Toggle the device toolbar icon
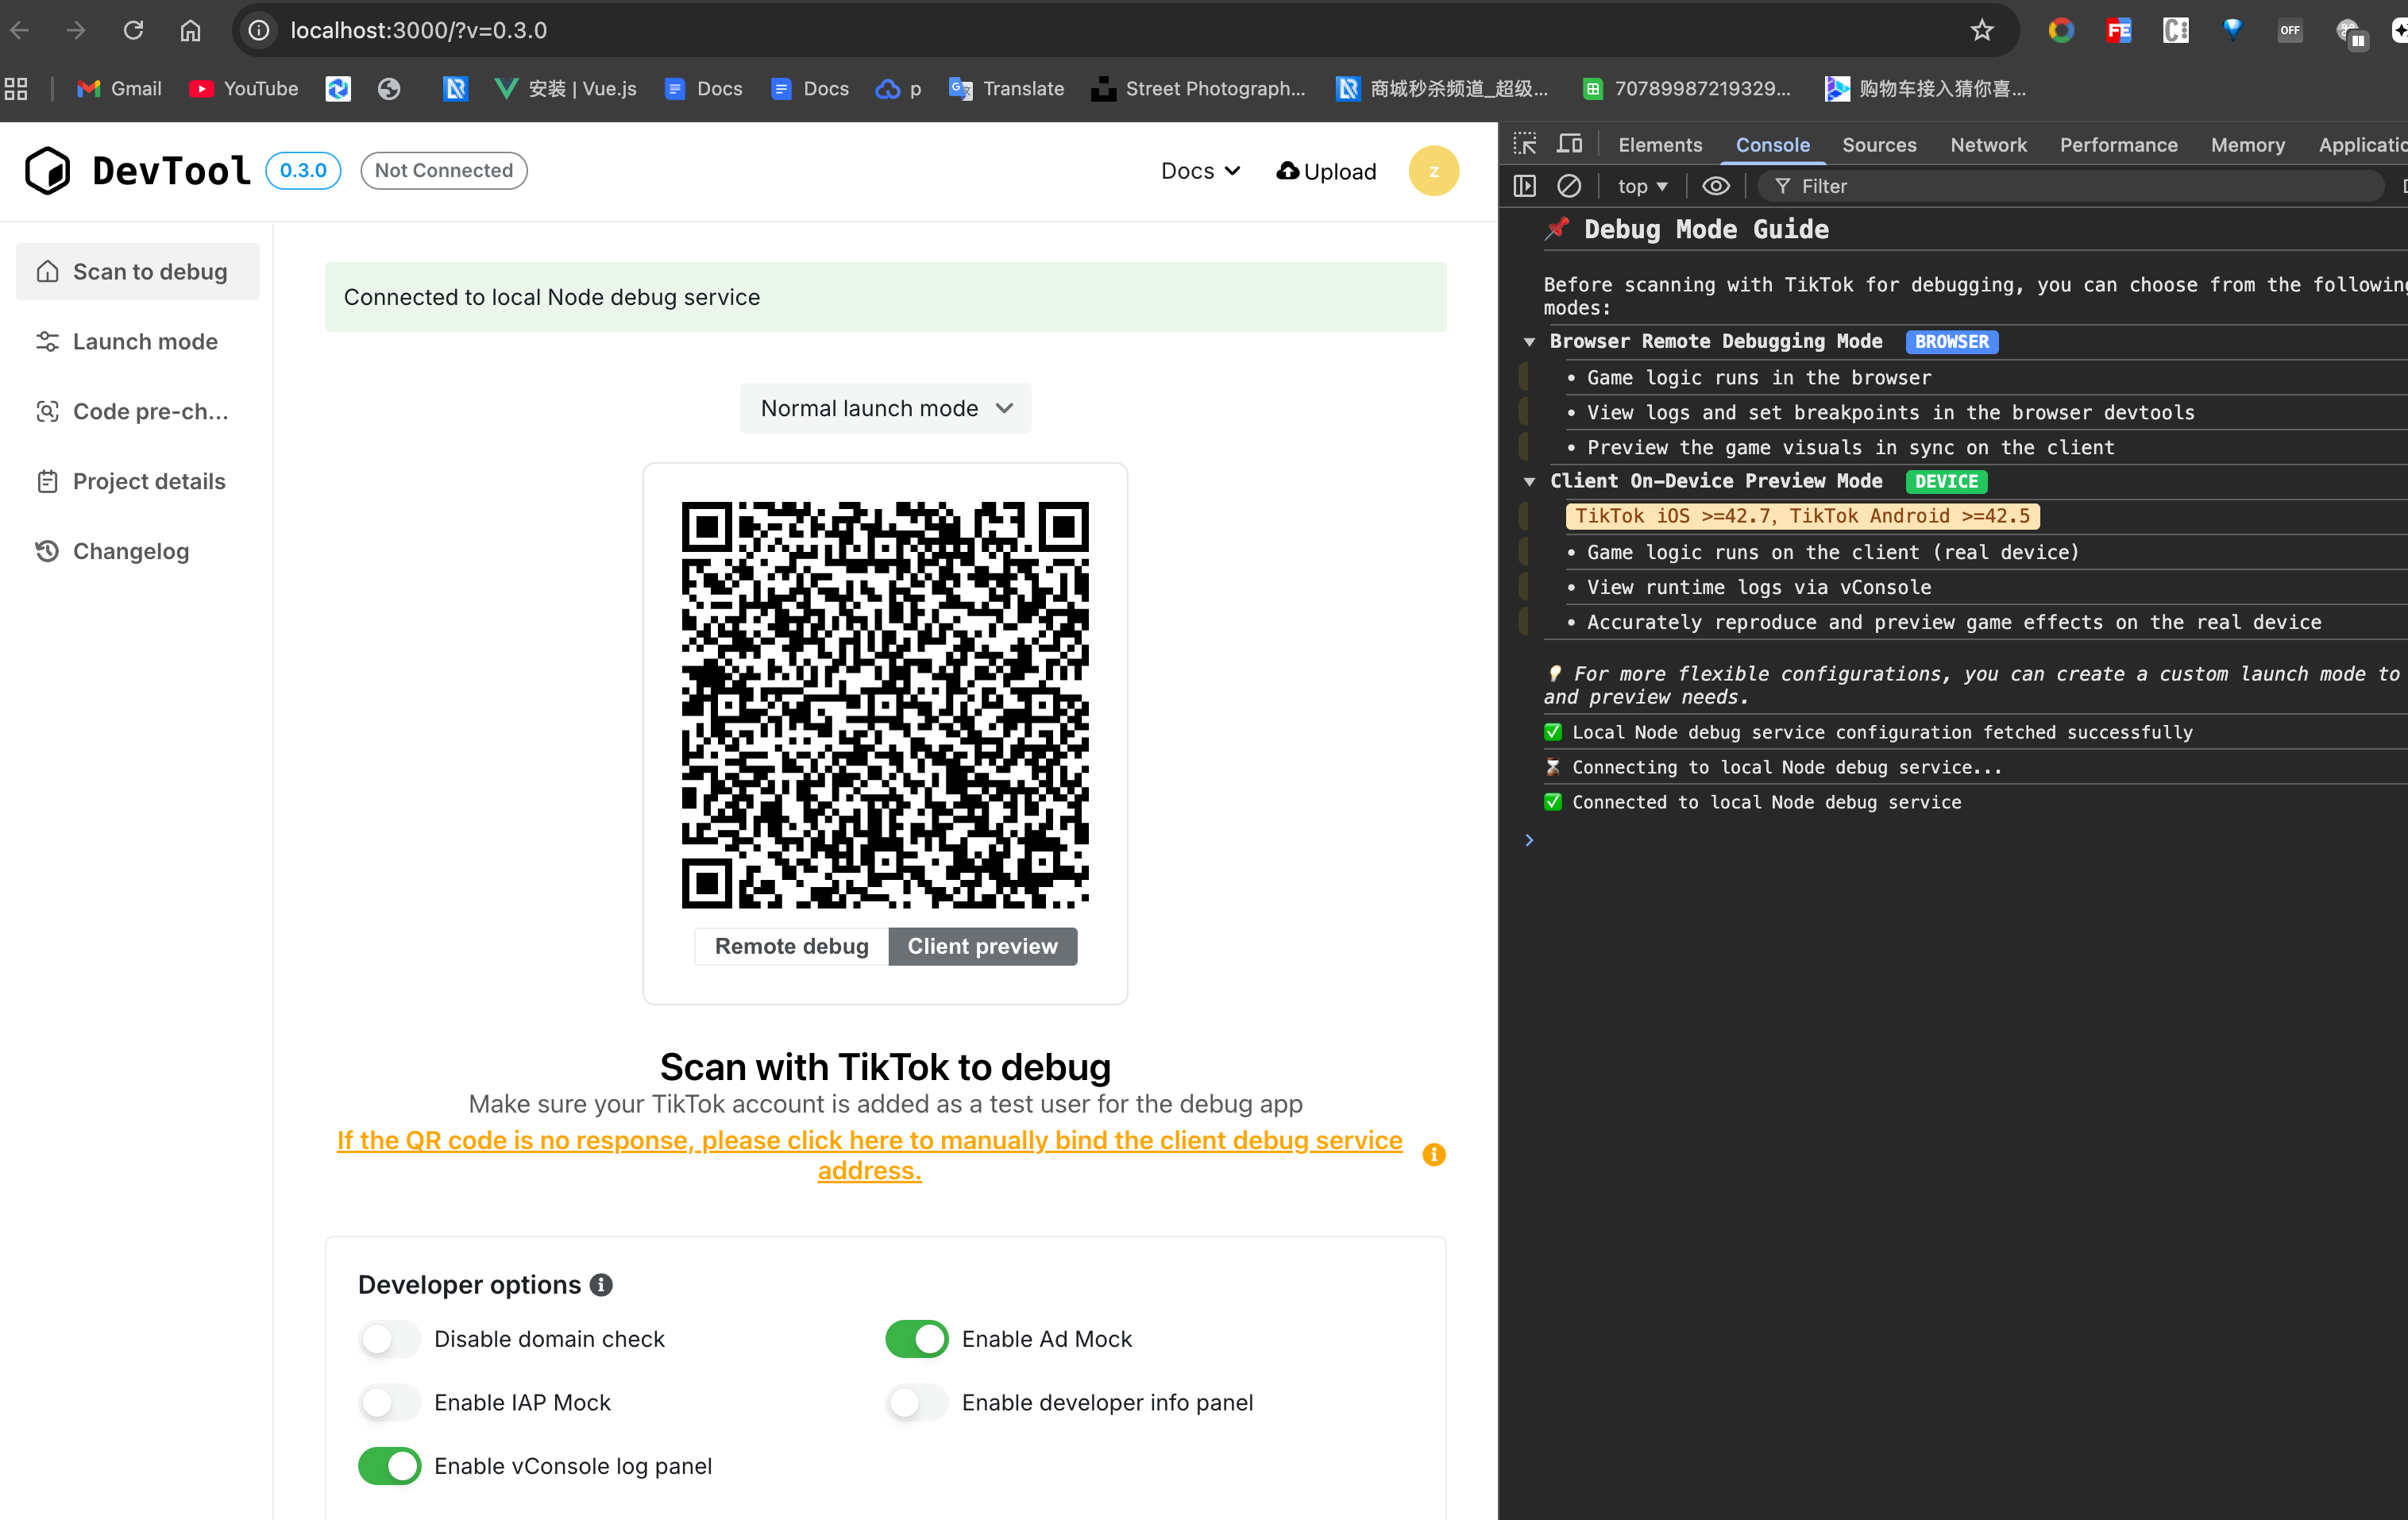 [x=1569, y=144]
